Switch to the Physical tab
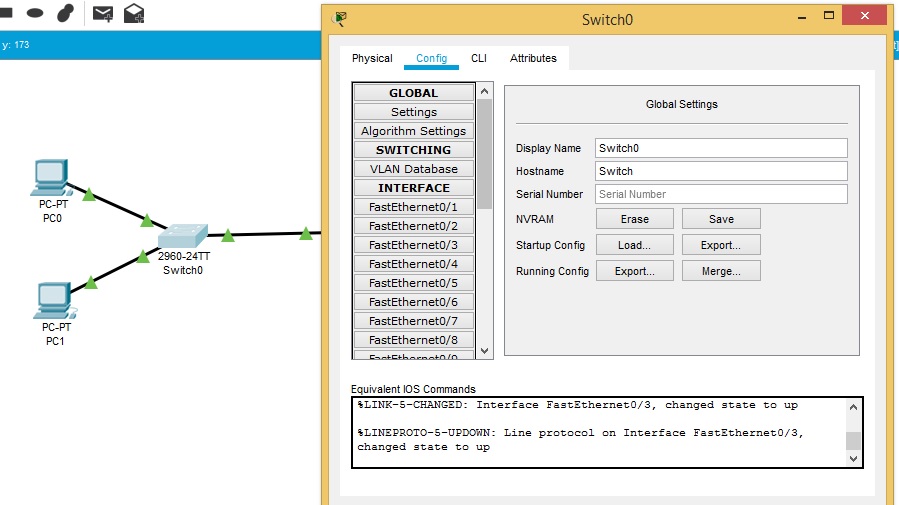 tap(372, 58)
